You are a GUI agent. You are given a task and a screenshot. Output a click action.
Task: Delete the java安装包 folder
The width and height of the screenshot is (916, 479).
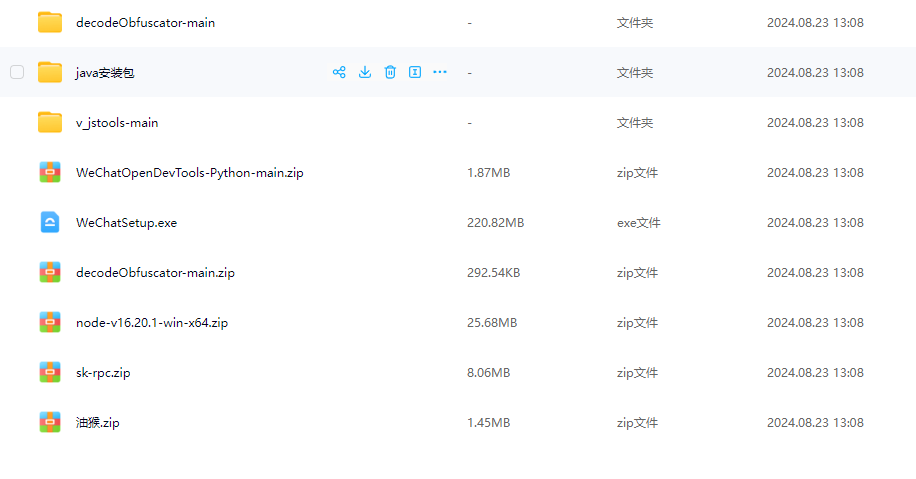tap(390, 72)
